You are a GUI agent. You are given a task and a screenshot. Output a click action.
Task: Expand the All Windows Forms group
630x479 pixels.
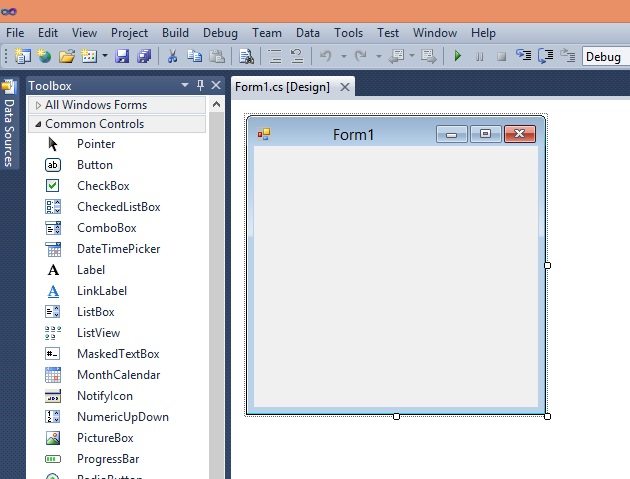(x=117, y=105)
